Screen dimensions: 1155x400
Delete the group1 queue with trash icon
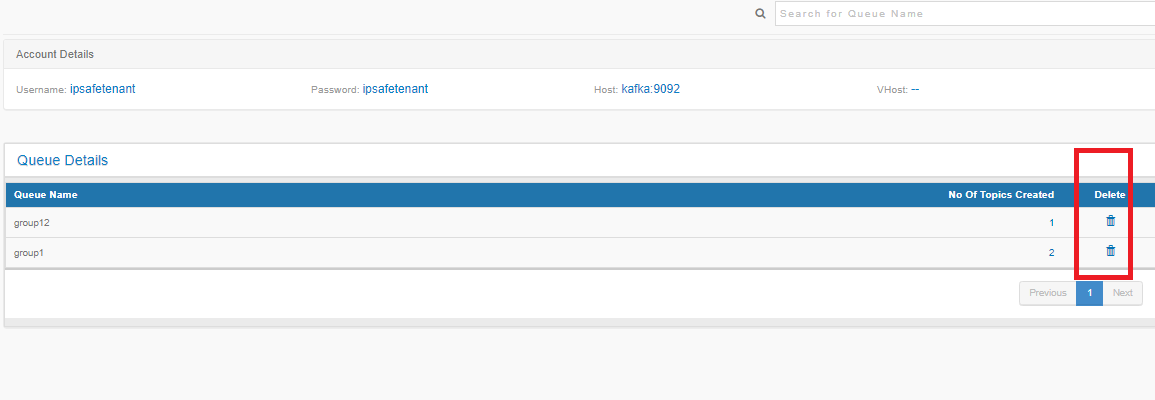click(x=1111, y=250)
